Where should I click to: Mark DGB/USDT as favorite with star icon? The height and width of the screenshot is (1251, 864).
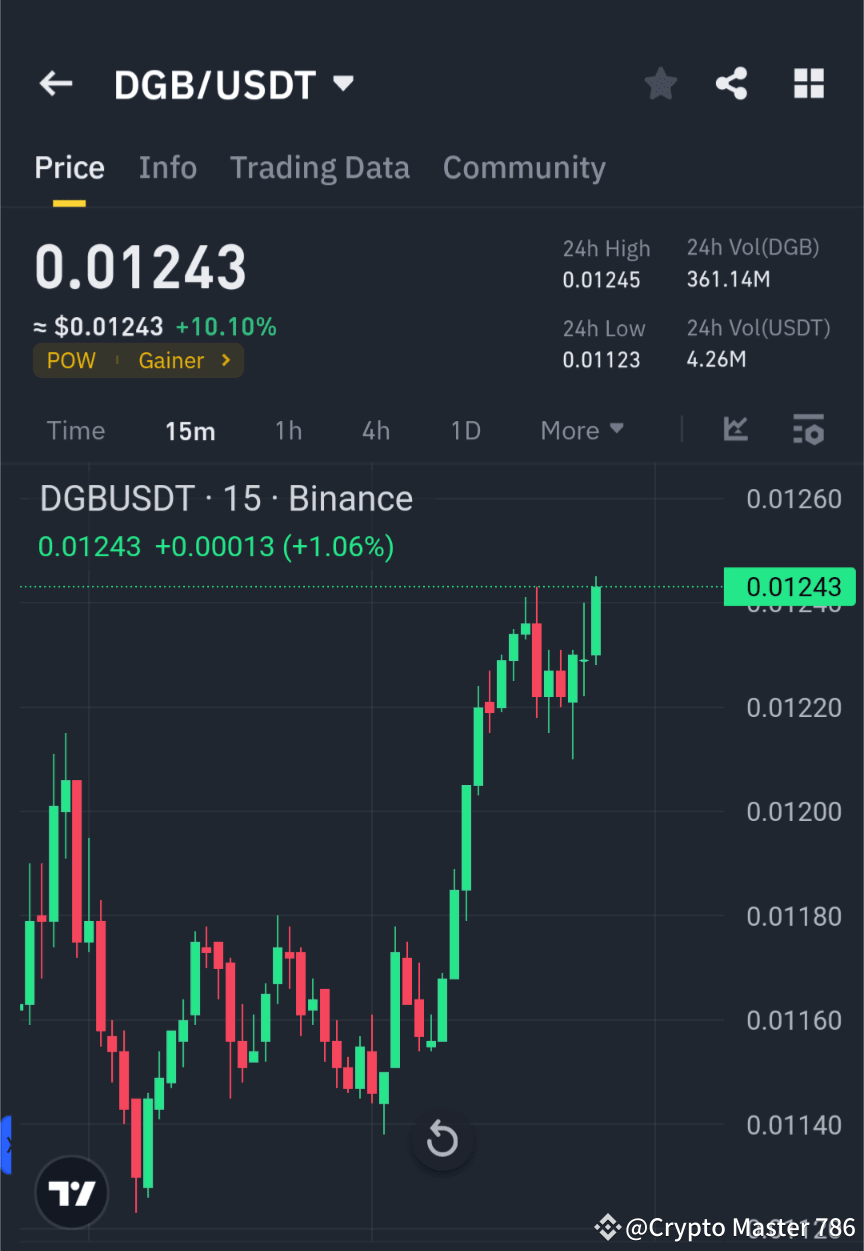point(660,84)
